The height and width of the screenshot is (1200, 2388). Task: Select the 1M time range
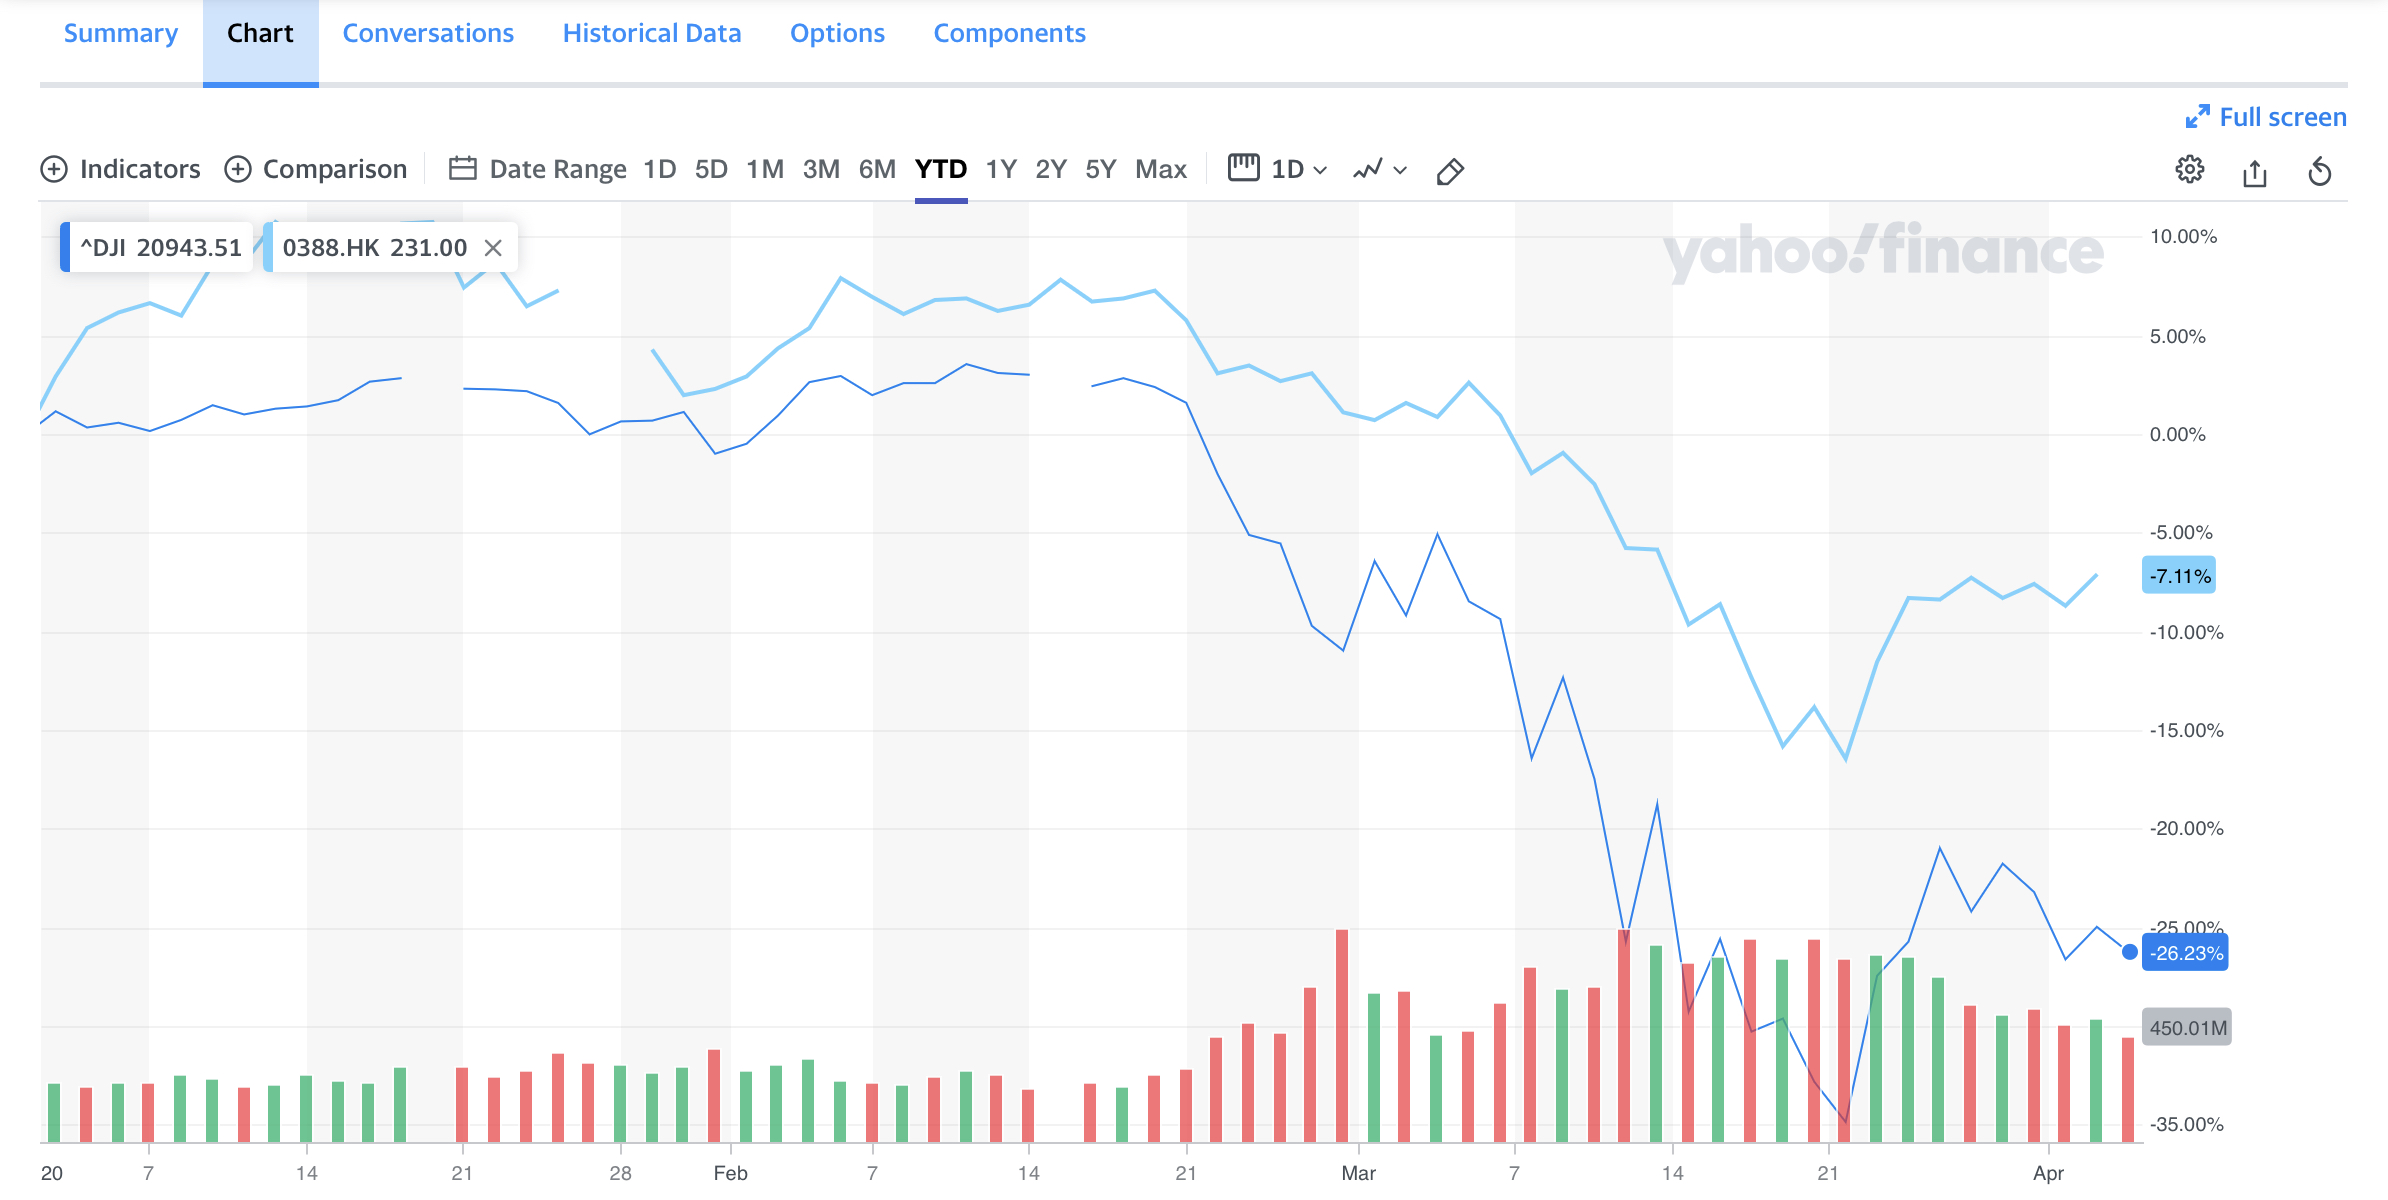coord(765,169)
